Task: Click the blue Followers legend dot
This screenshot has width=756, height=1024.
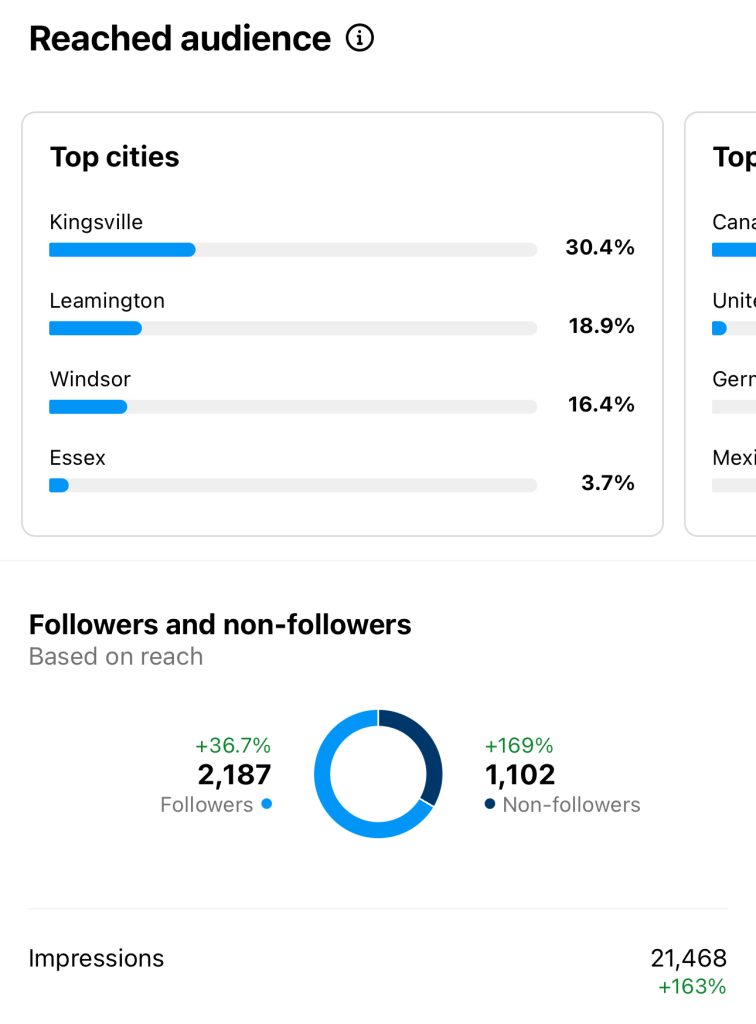Action: pos(266,804)
